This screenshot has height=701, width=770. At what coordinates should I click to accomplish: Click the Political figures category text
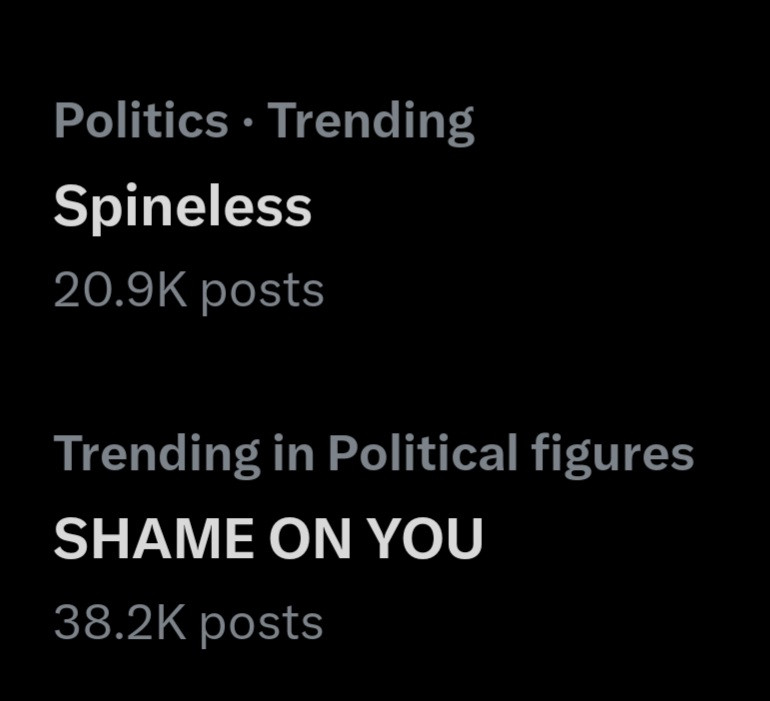click(510, 454)
